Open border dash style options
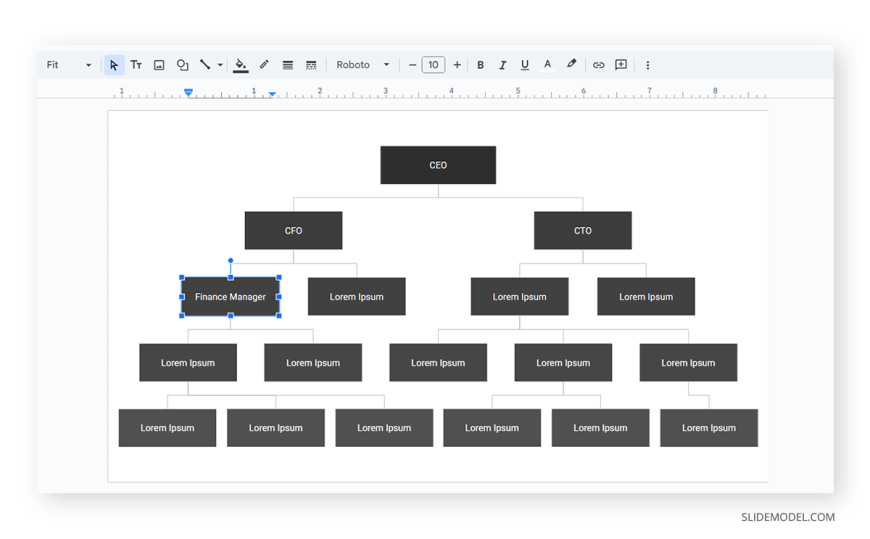 311,65
